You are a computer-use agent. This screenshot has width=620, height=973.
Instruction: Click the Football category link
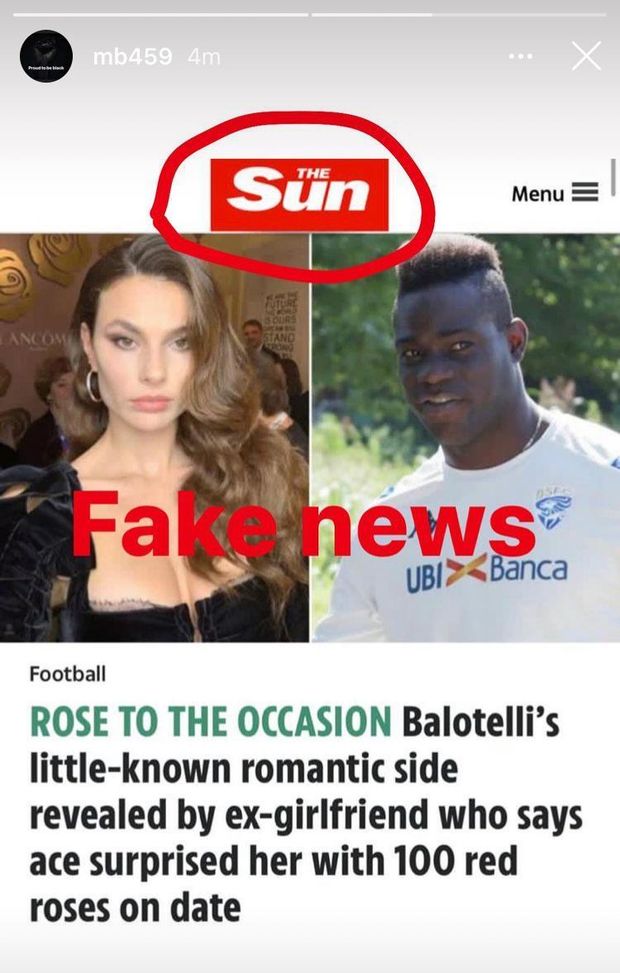point(68,673)
